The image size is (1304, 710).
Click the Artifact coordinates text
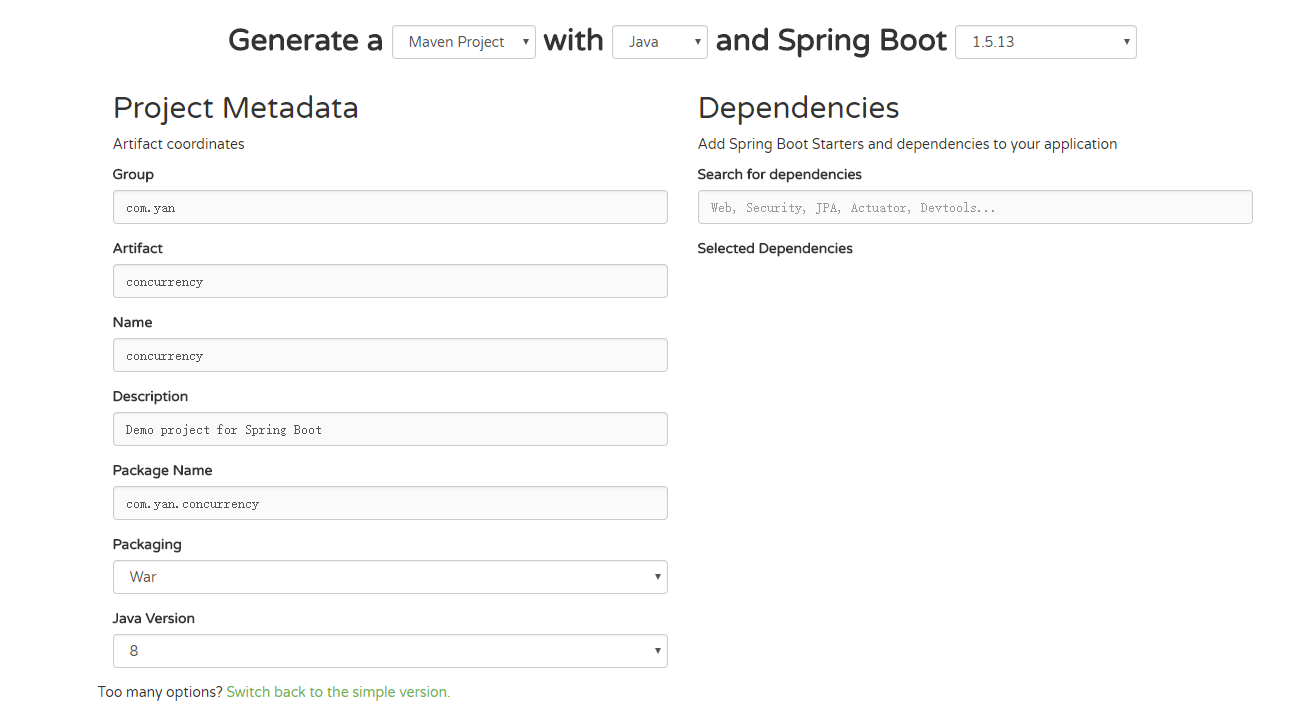[x=179, y=144]
